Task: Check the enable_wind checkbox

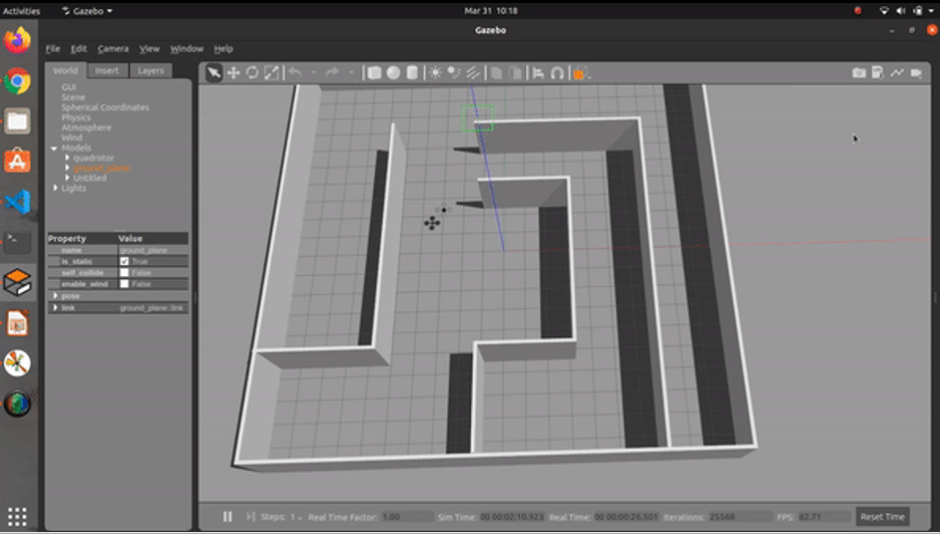Action: click(124, 284)
